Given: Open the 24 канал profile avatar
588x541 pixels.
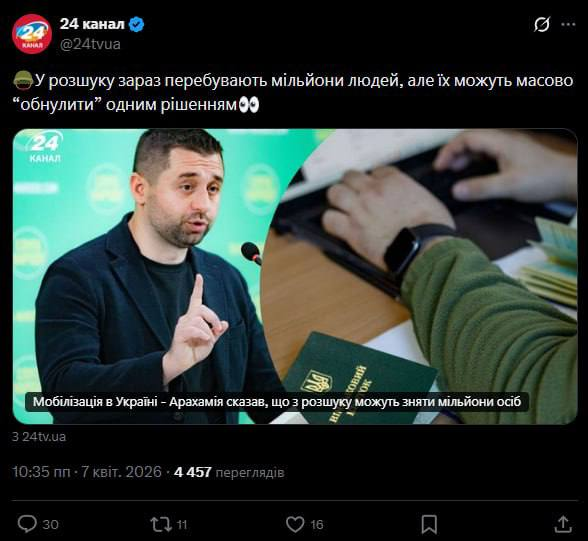Looking at the screenshot, I should [x=32, y=34].
